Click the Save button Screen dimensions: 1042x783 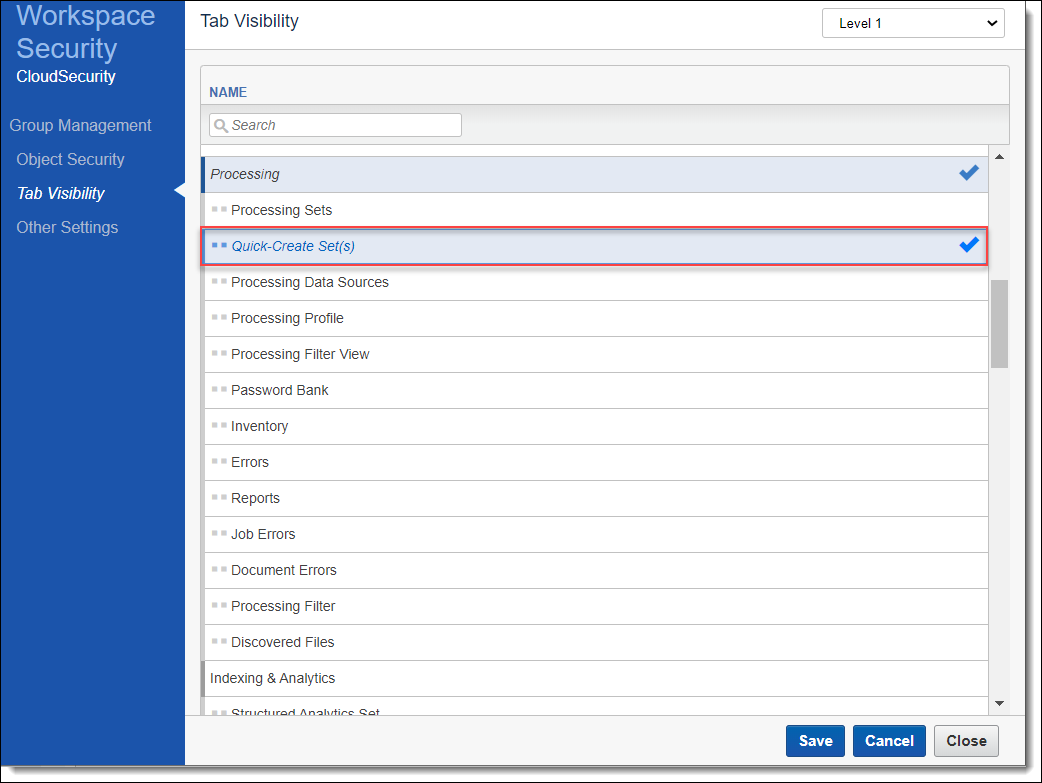point(815,741)
